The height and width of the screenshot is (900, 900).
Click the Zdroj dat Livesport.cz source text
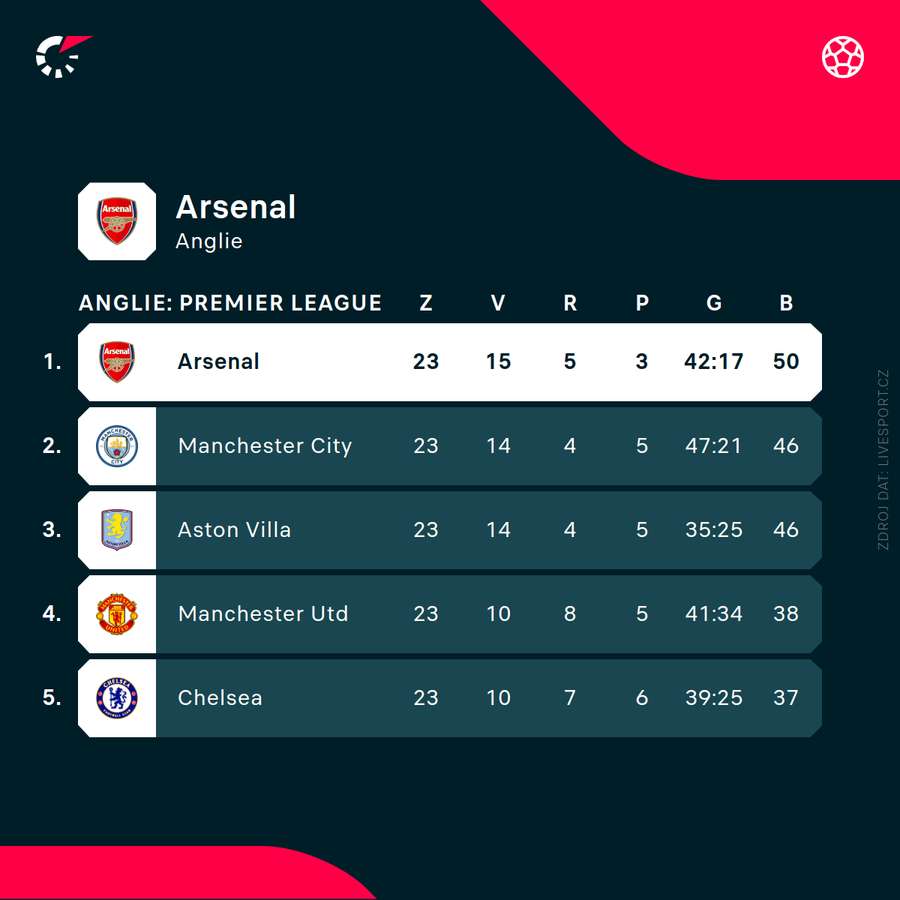882,460
